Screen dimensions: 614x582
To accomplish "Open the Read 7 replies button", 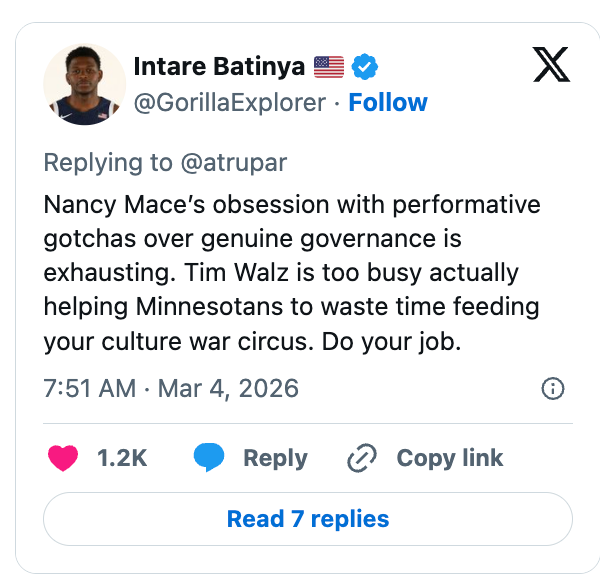I will pos(307,519).
